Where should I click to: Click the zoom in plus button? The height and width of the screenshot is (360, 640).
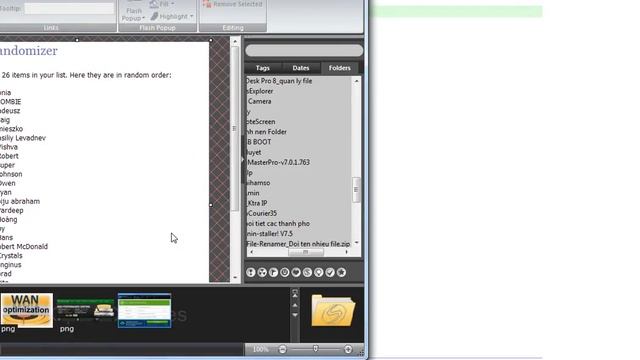tap(348, 349)
